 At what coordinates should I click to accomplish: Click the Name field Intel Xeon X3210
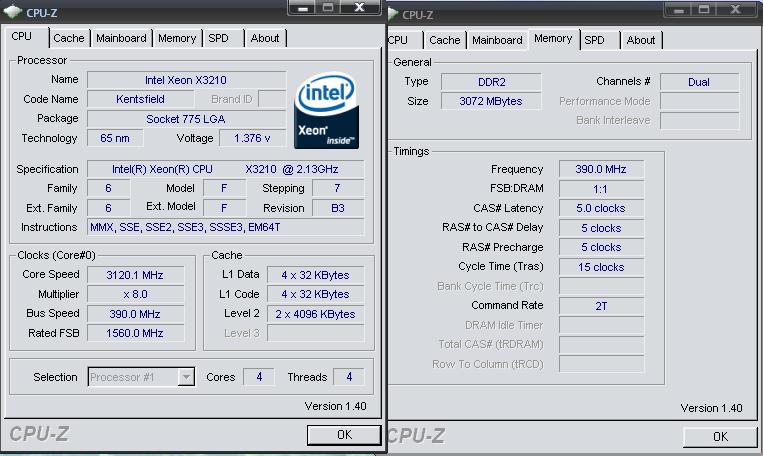click(186, 80)
